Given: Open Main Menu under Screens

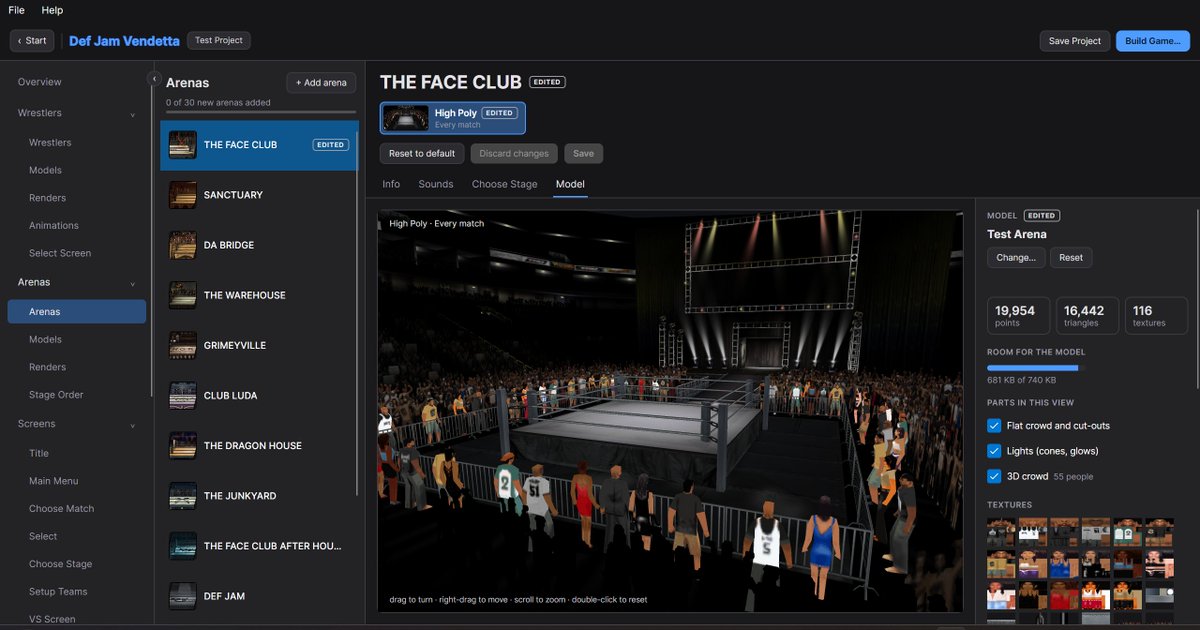Looking at the screenshot, I should pyautogui.click(x=54, y=481).
